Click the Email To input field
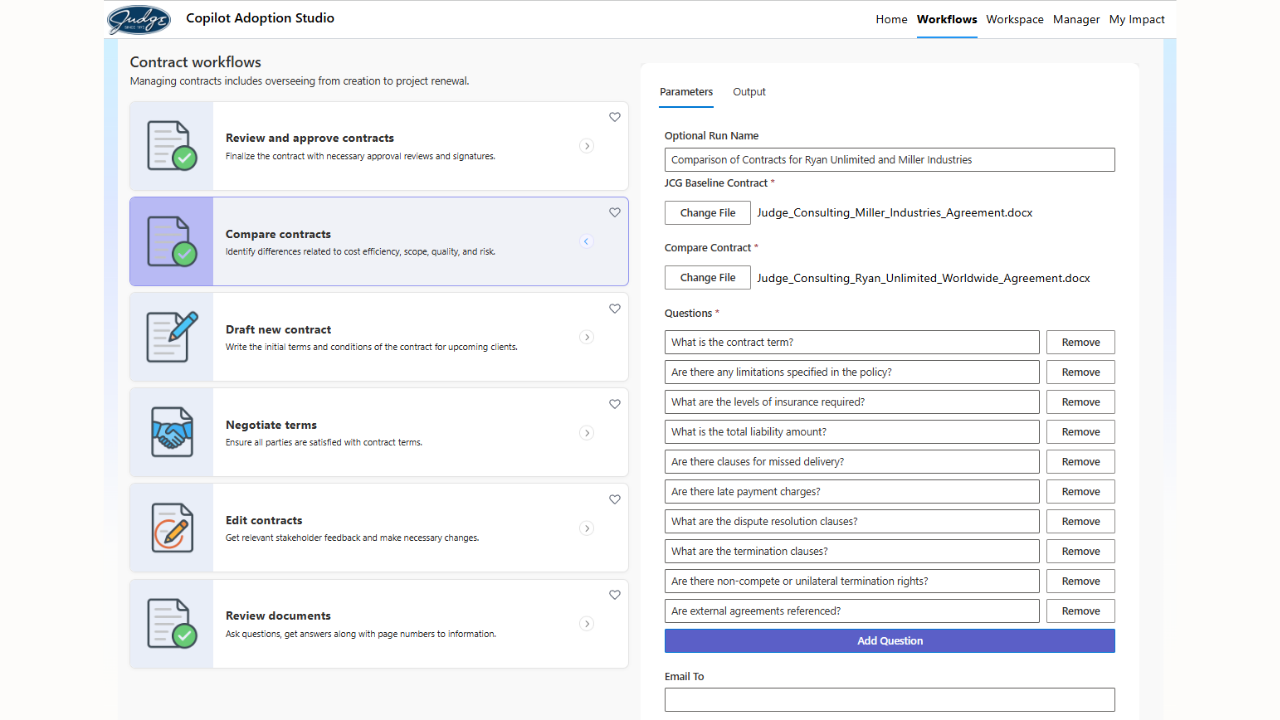Viewport: 1280px width, 720px height. point(890,700)
